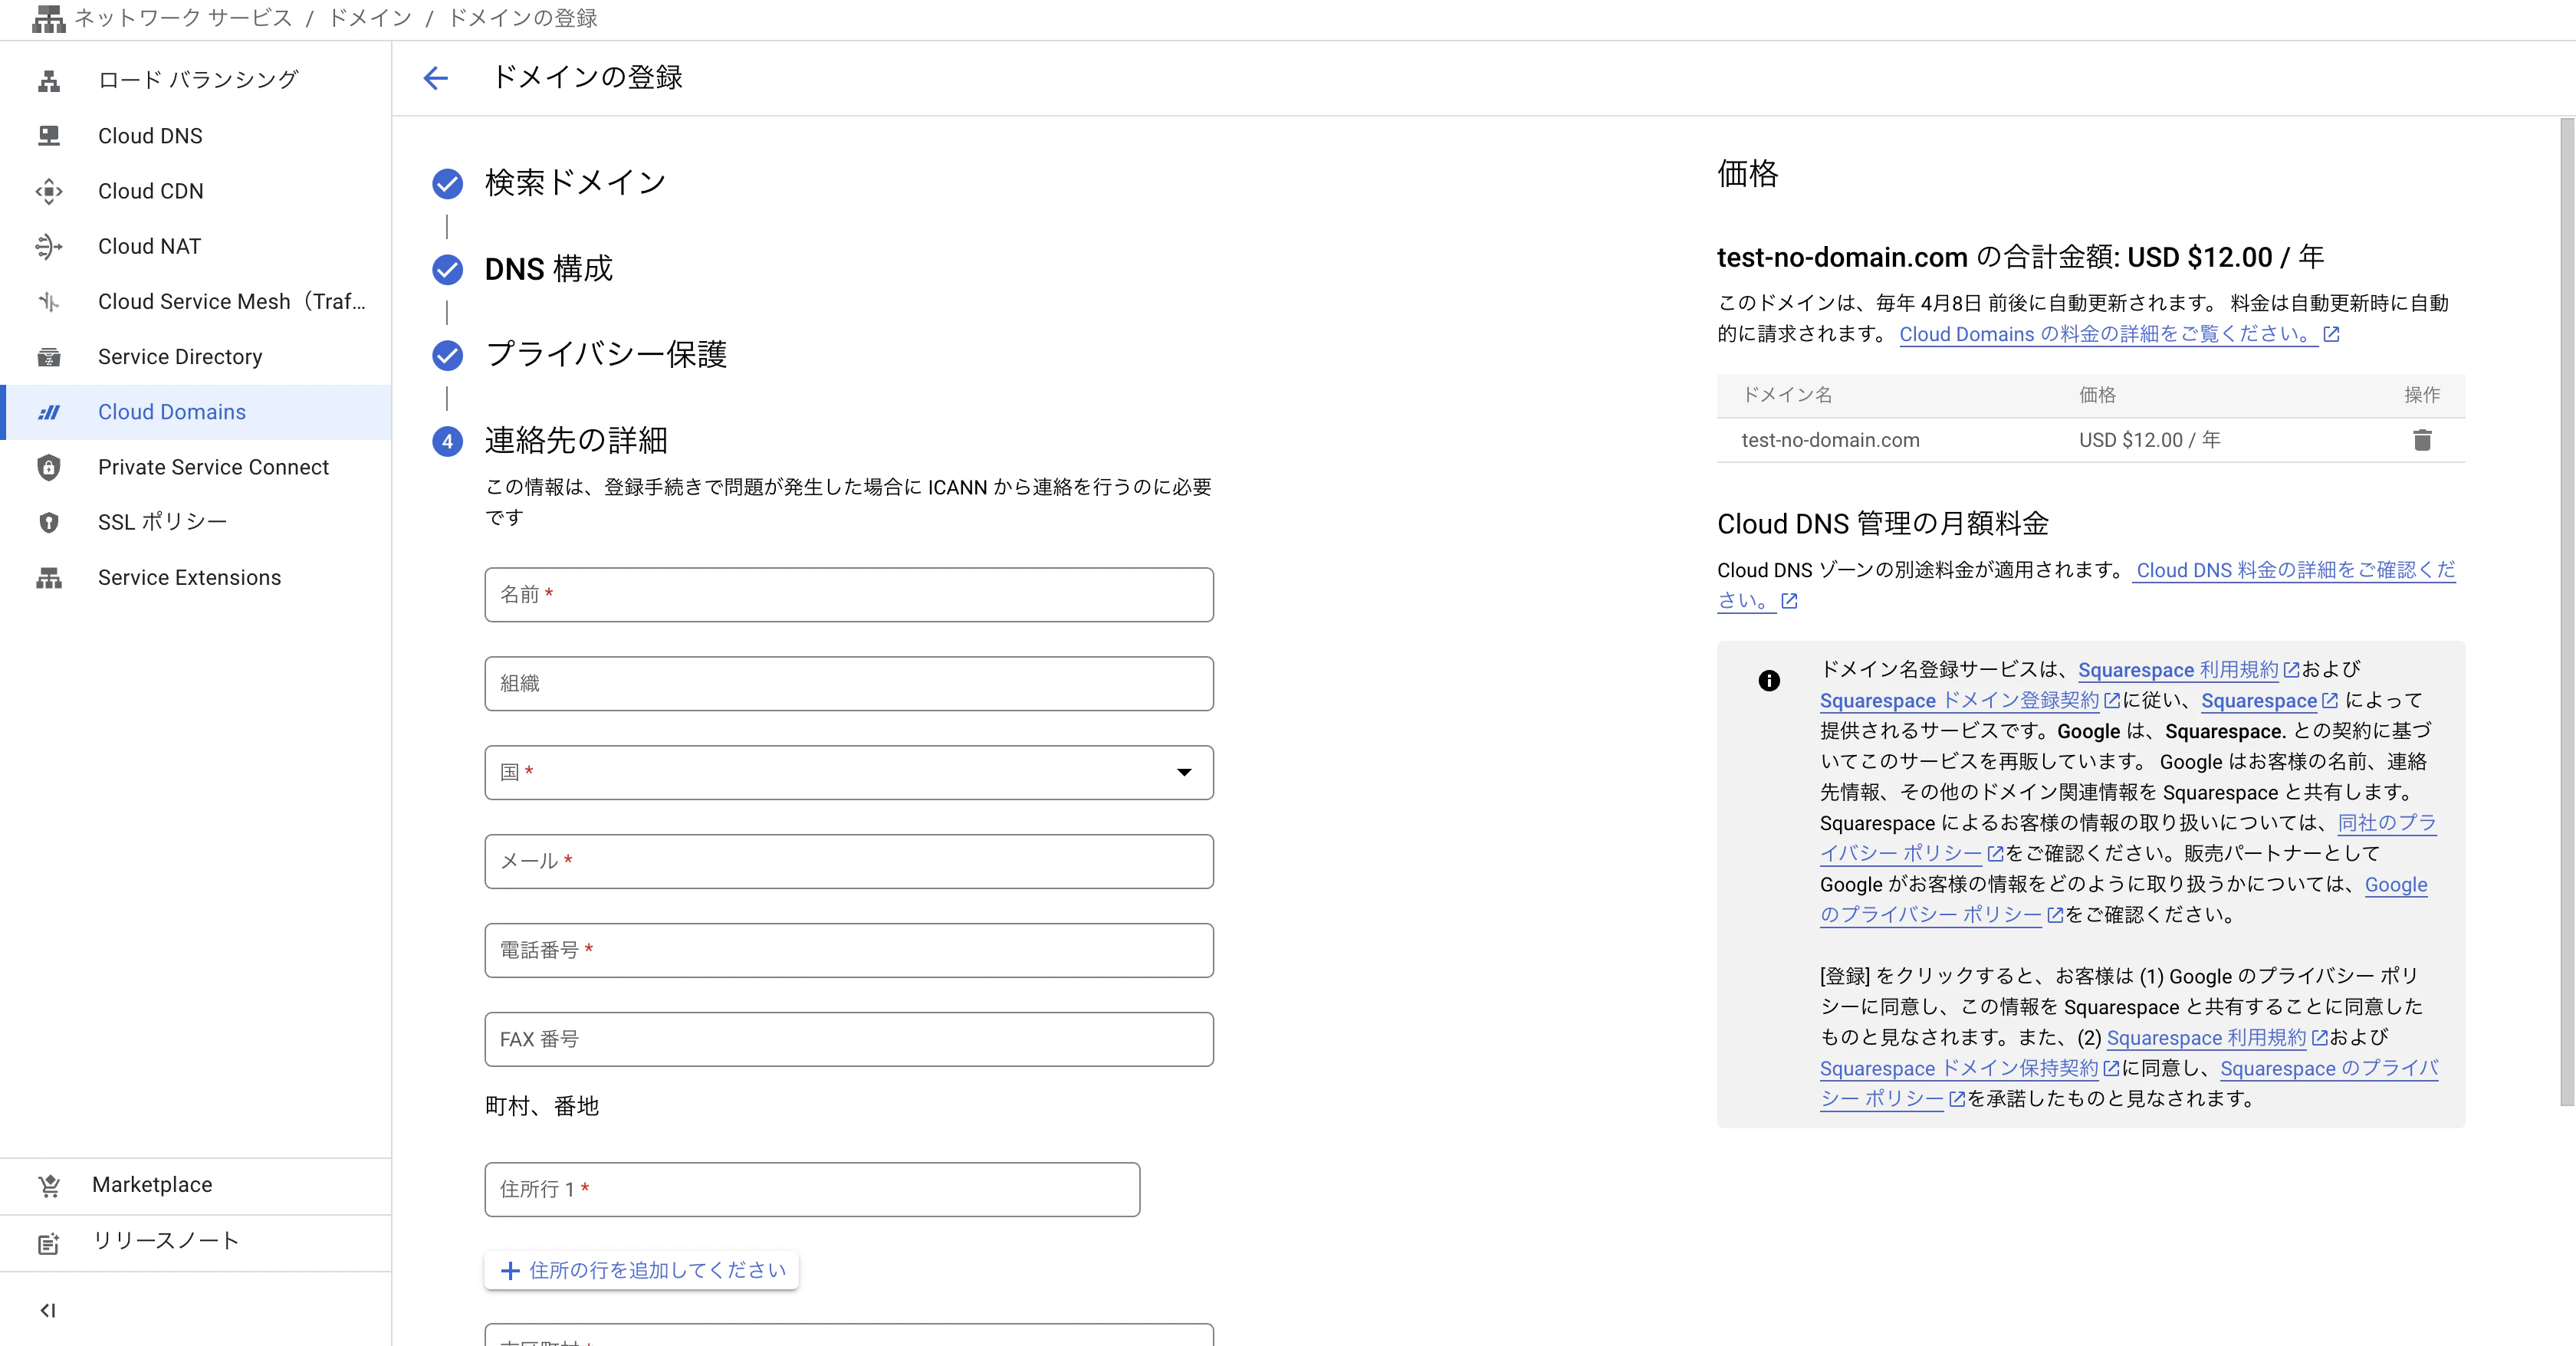
Task: Click the Network Services icon in breadcrumb
Action: pyautogui.click(x=48, y=19)
